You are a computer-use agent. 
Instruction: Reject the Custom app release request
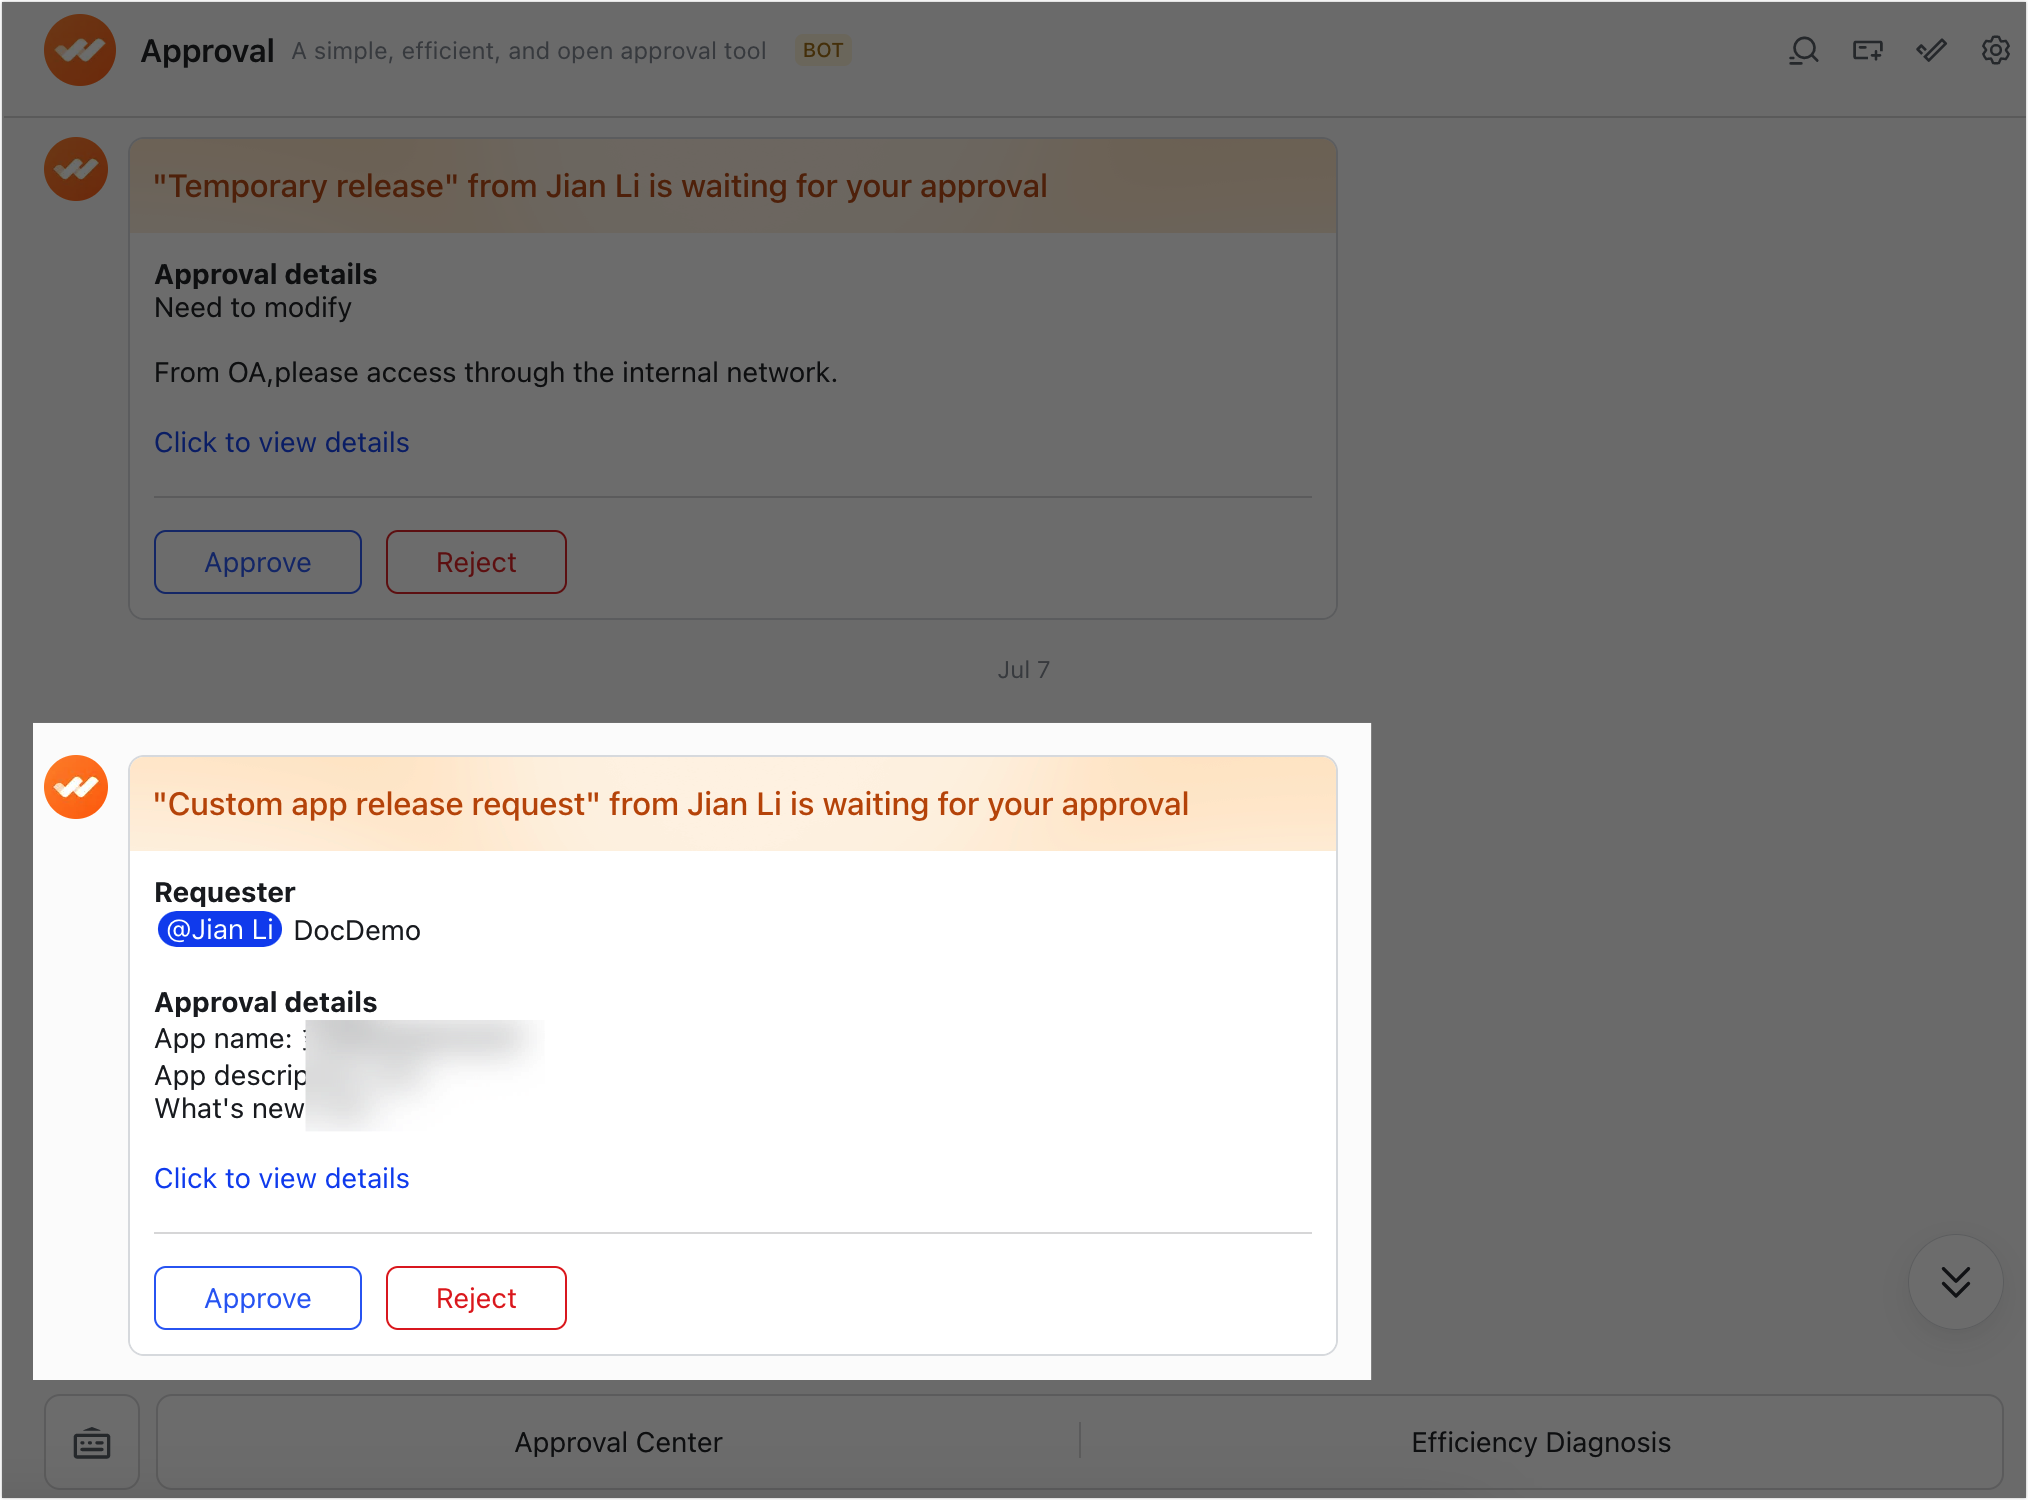point(476,1298)
